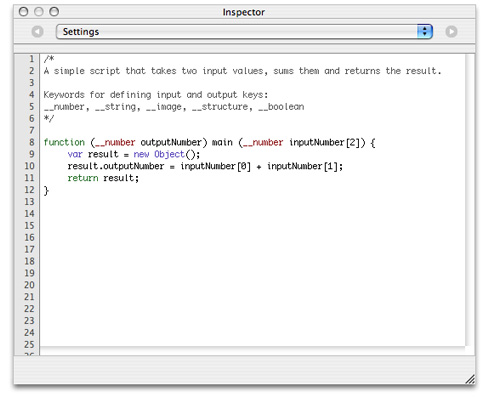Click the closing brace on line 12

pos(46,190)
